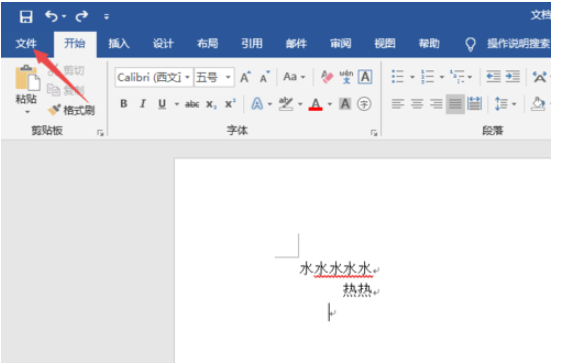Screen dimensions: 568x363
Task: Toggle italic formatting
Action: [143, 104]
